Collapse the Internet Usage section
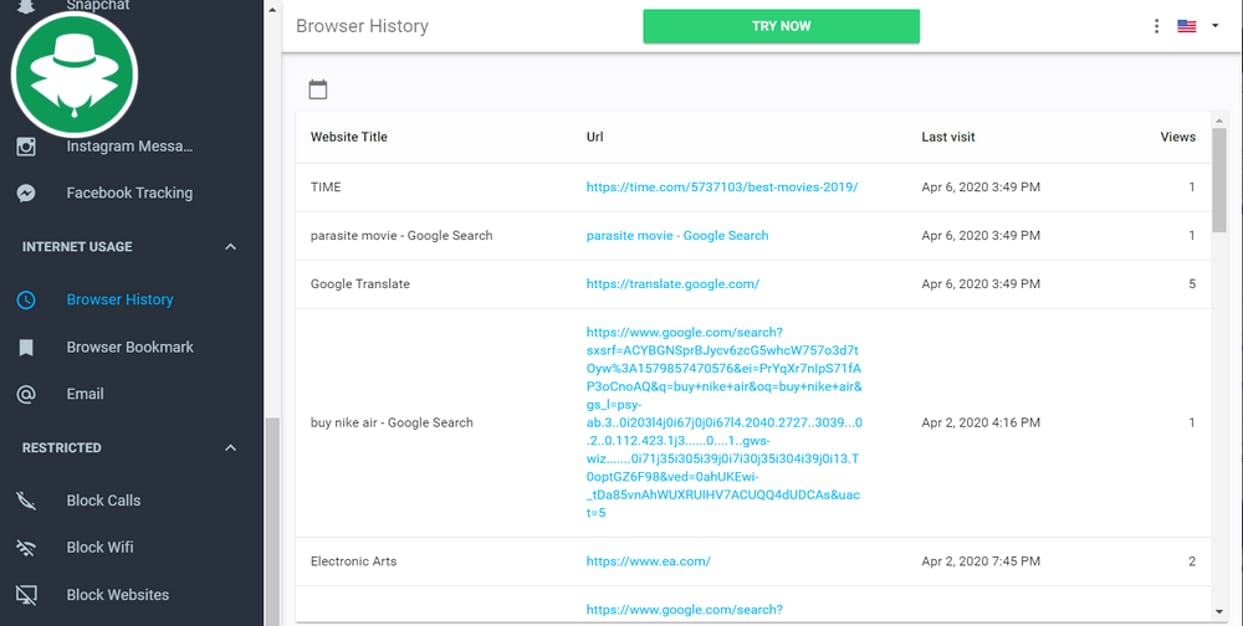This screenshot has height=626, width=1243. point(230,247)
